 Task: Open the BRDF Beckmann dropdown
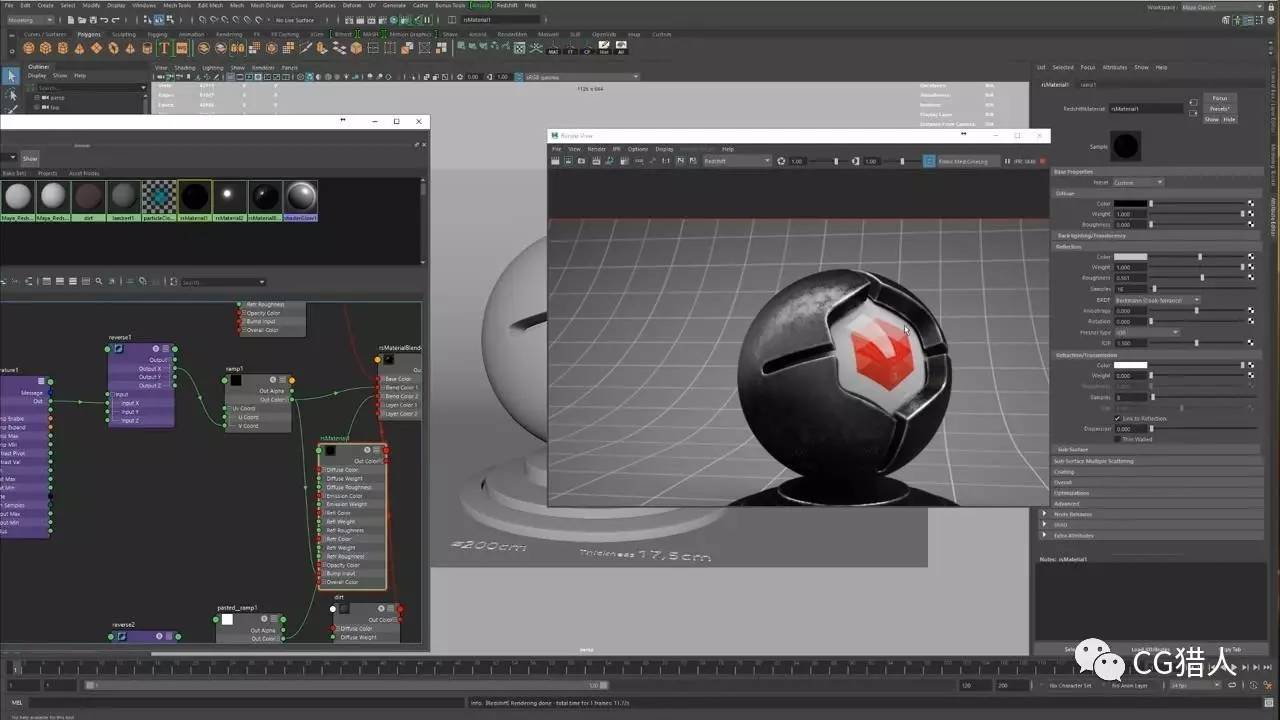coord(1157,299)
